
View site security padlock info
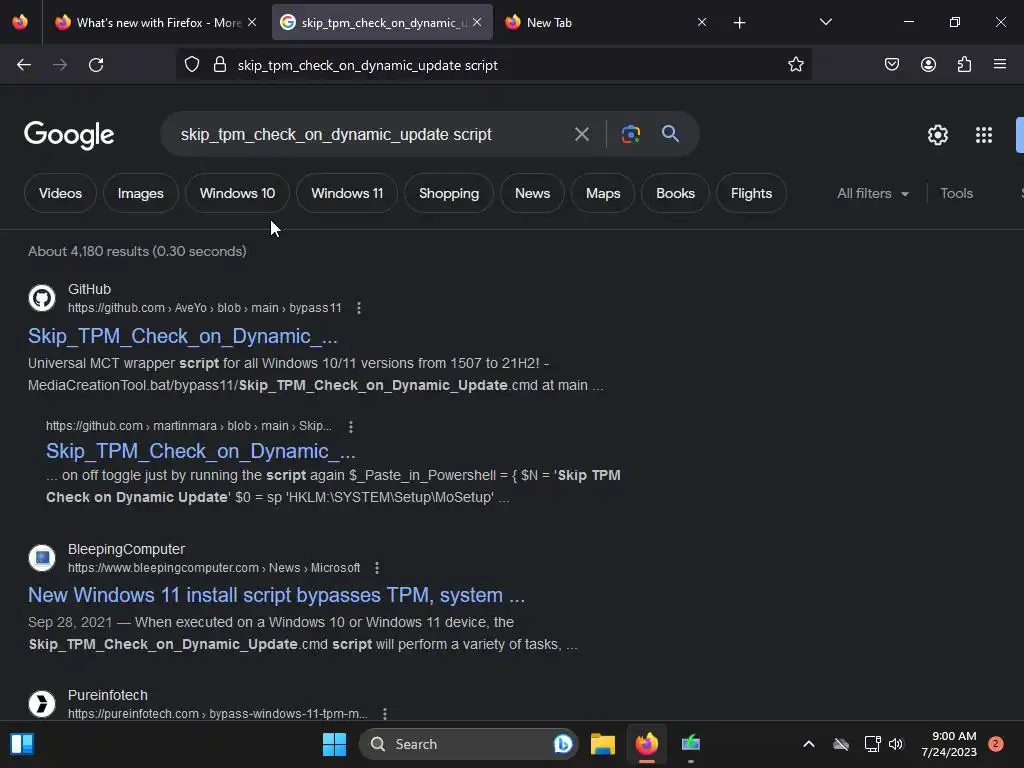tap(220, 65)
